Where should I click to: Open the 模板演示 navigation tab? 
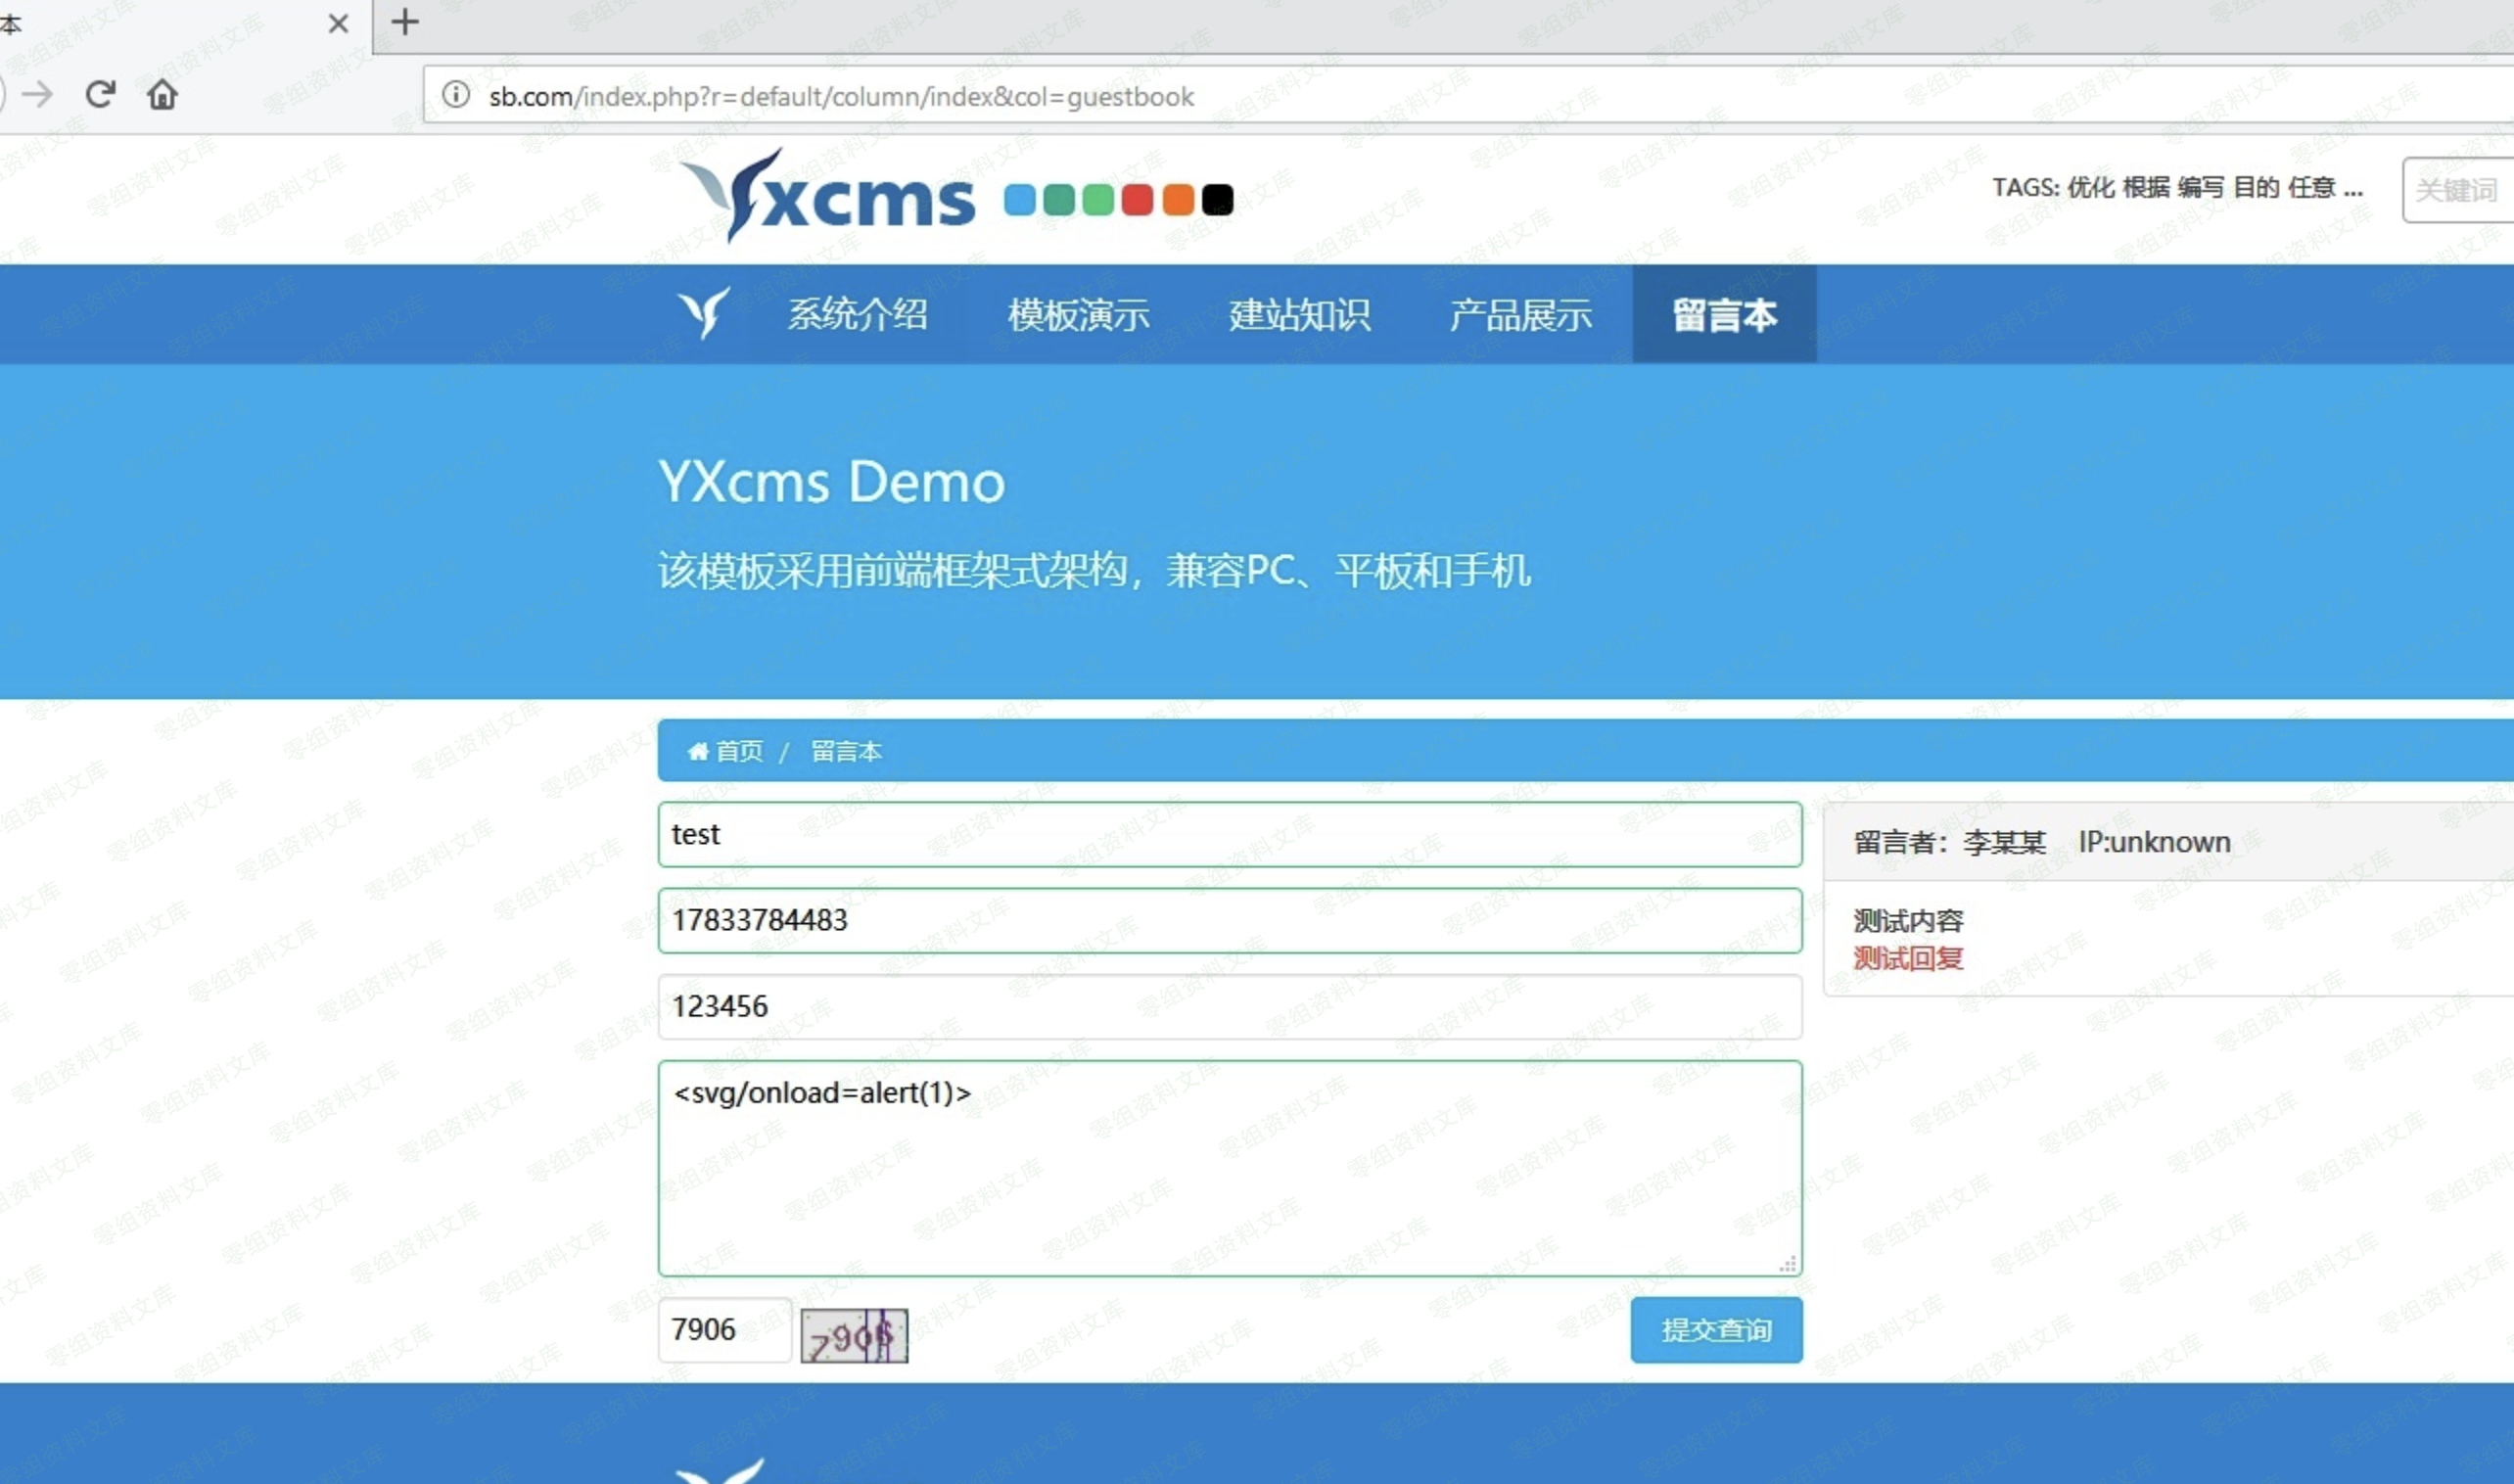point(1078,314)
